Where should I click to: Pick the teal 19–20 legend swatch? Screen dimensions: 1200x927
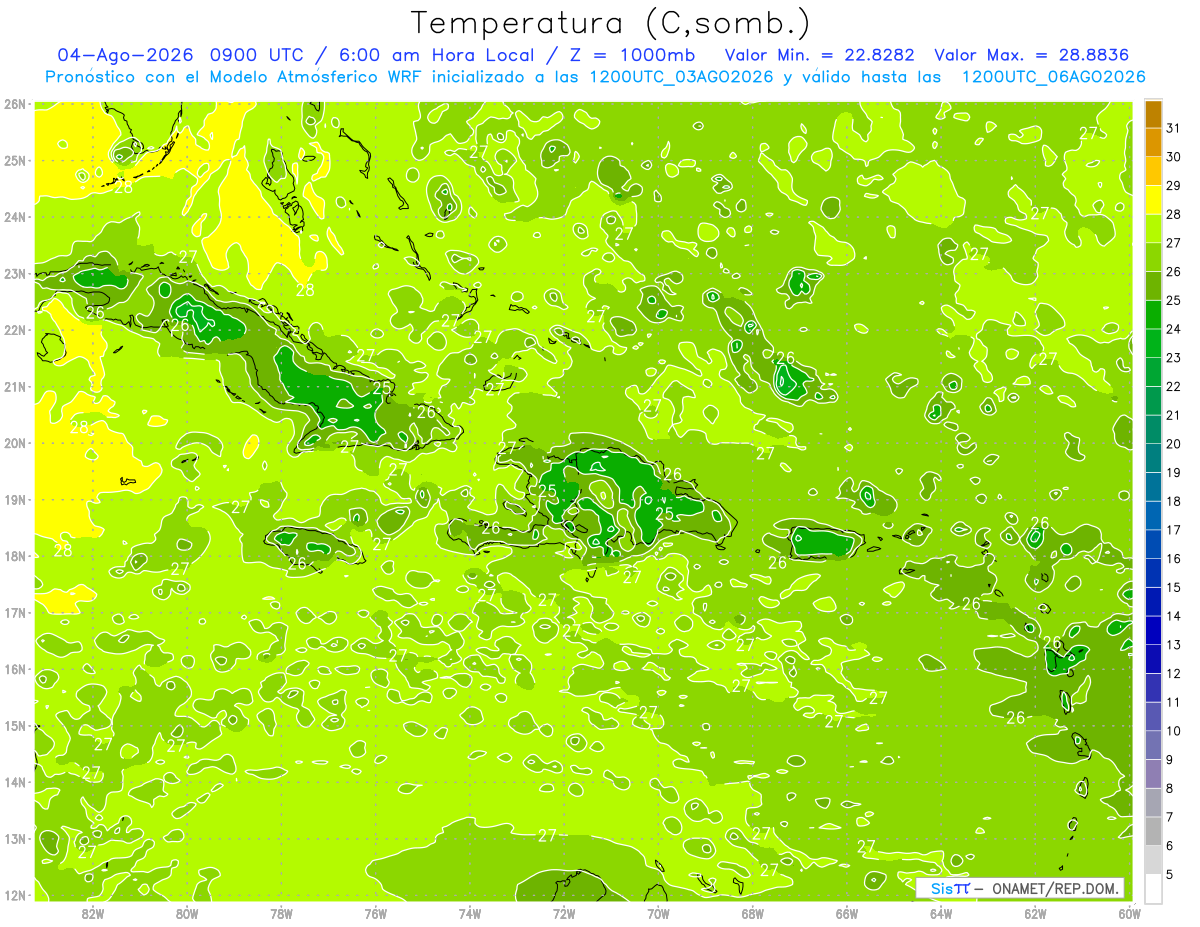pos(1153,458)
